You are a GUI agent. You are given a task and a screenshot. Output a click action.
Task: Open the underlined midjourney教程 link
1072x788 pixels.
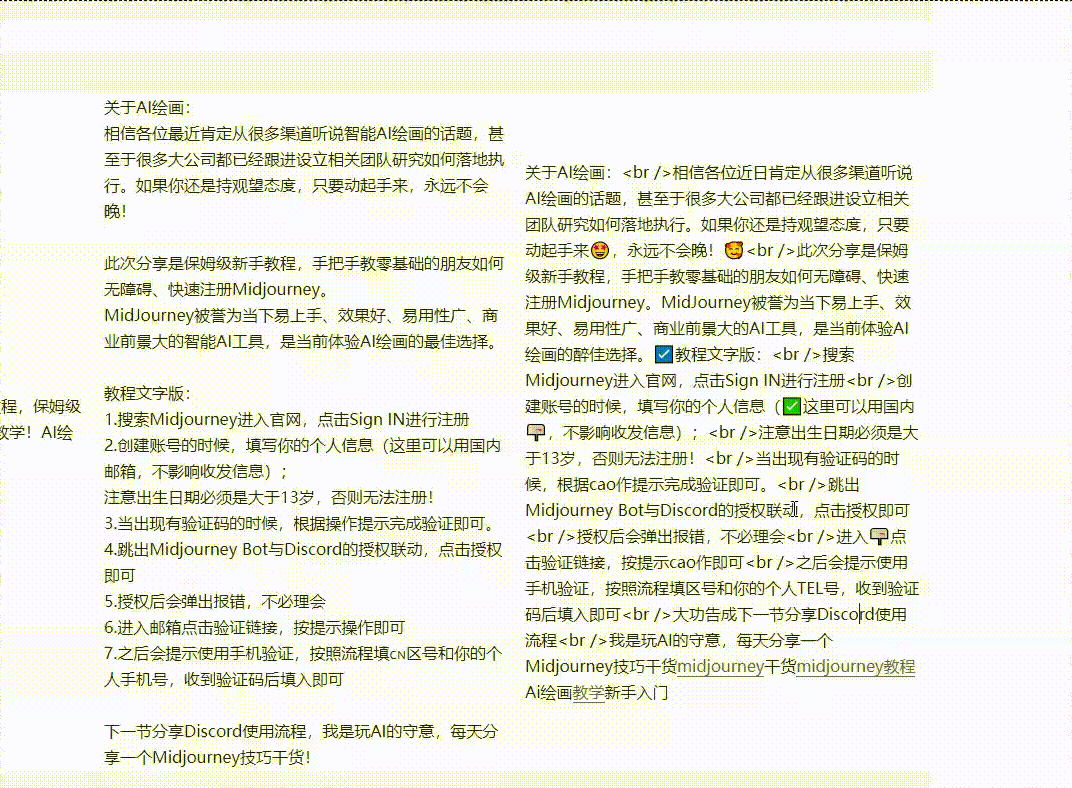[856, 667]
